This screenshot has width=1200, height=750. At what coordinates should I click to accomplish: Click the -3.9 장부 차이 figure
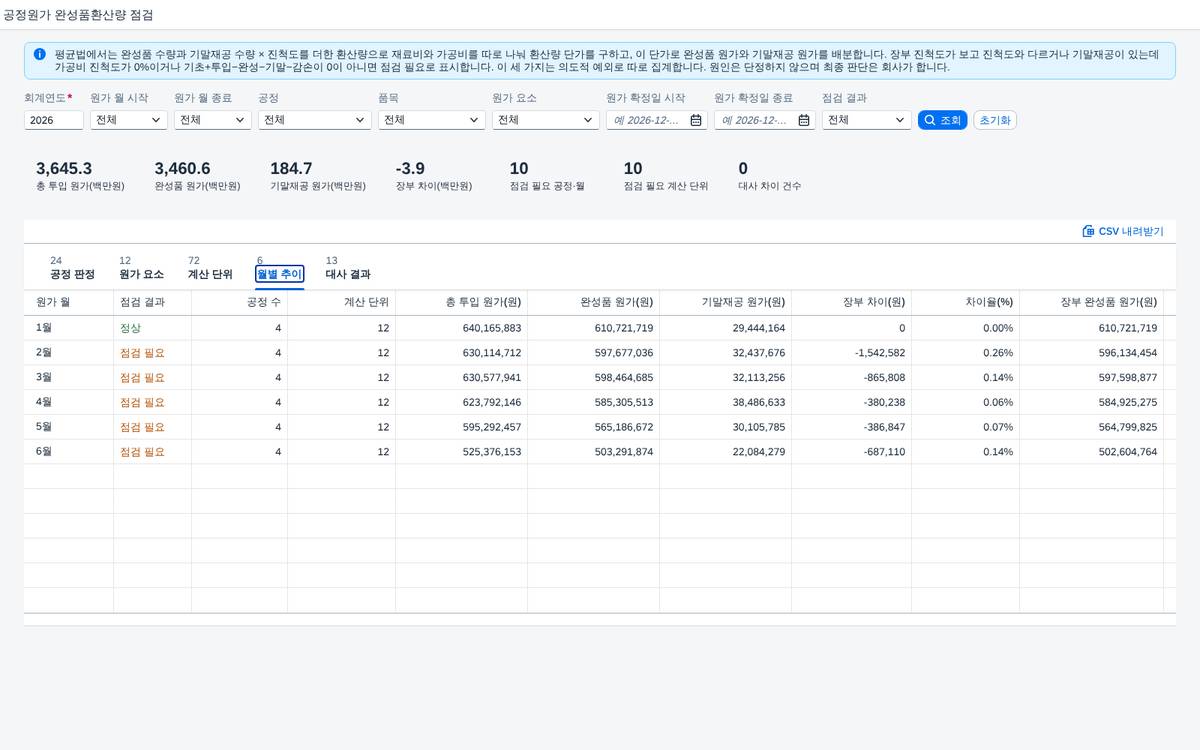click(x=410, y=168)
